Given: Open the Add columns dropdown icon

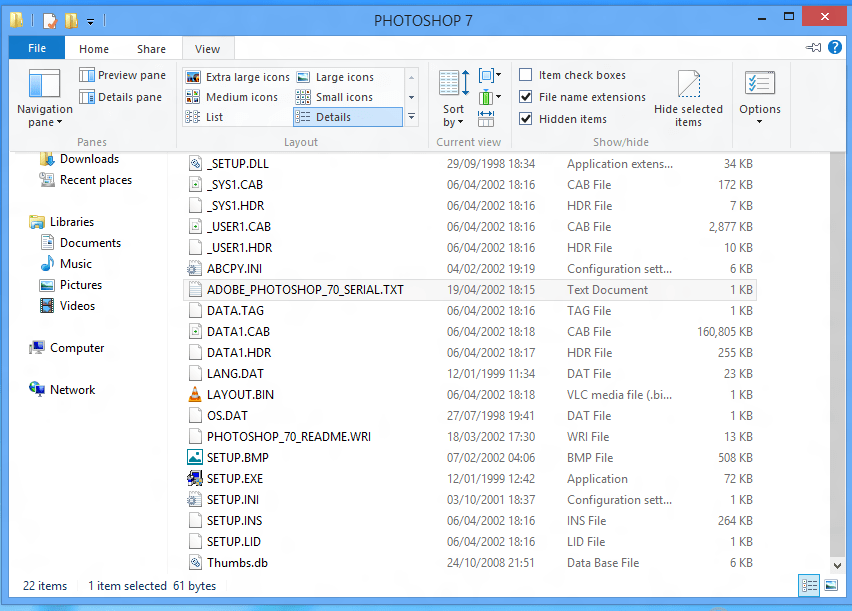Looking at the screenshot, I should [x=490, y=97].
